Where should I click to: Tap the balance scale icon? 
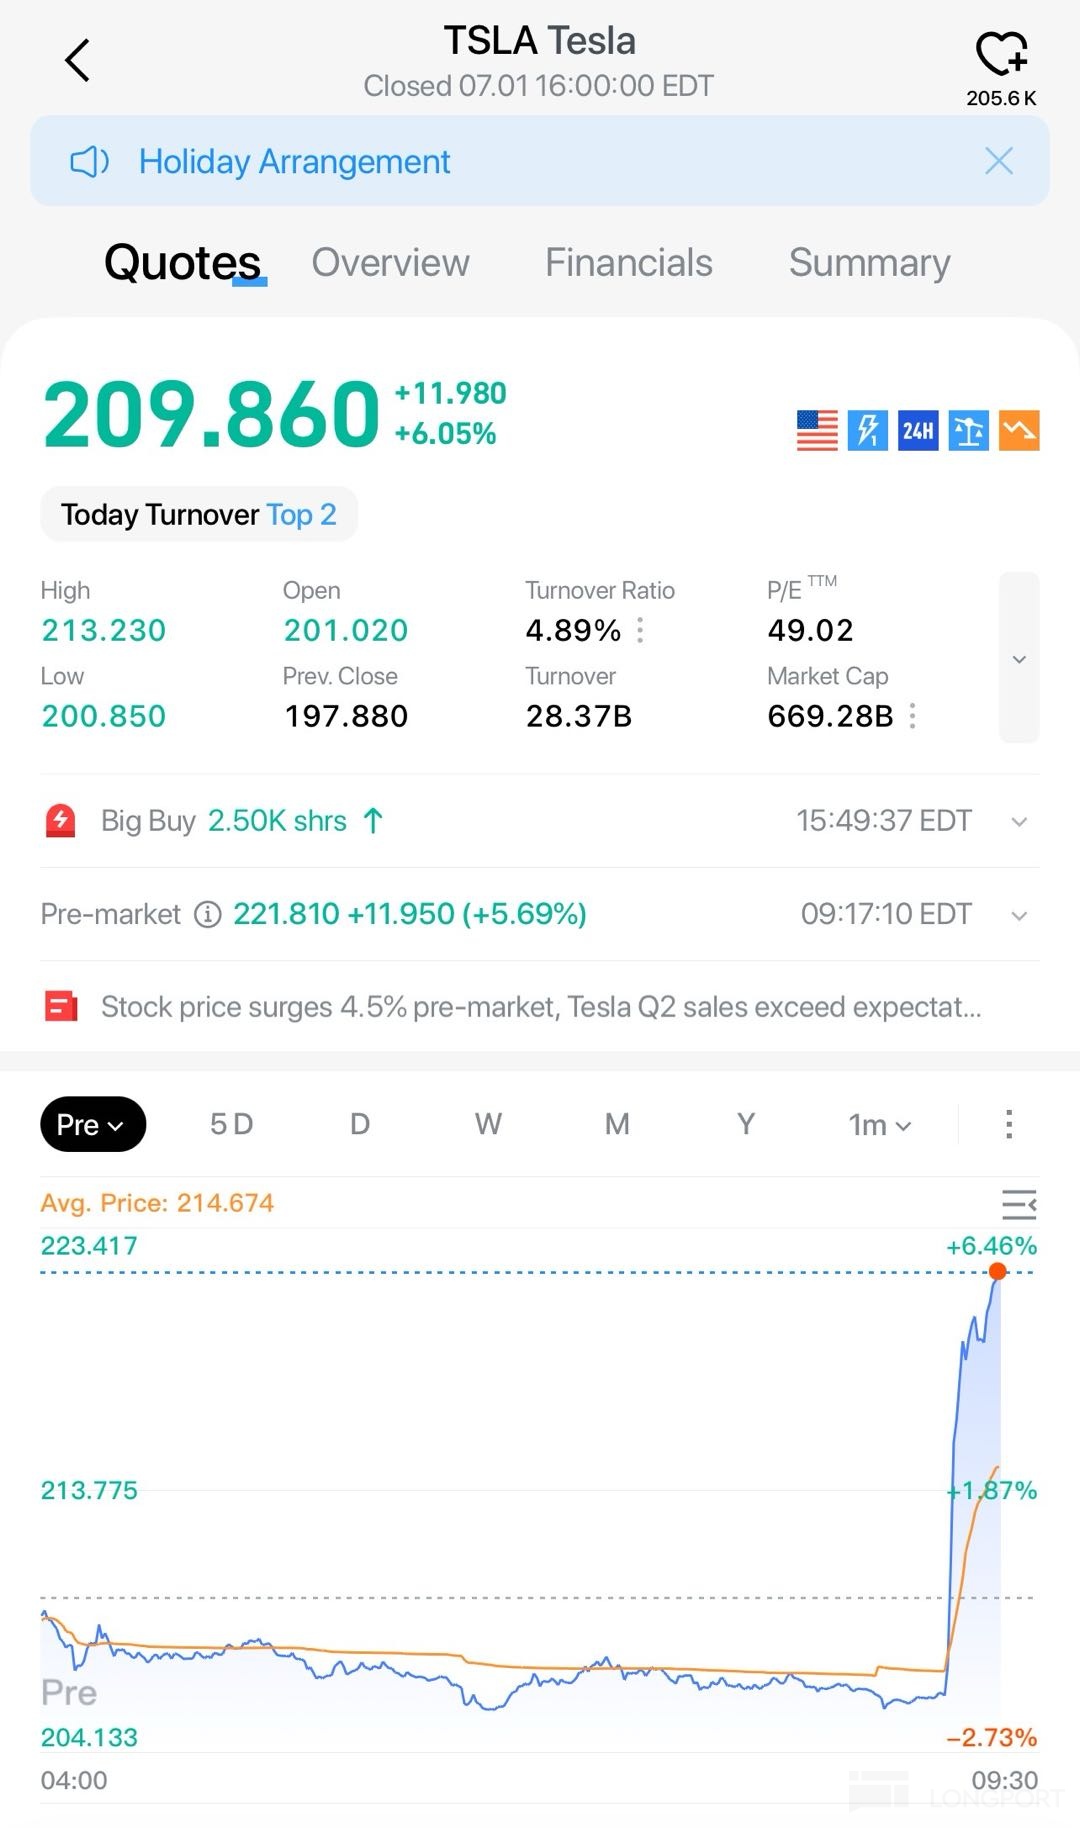(x=968, y=431)
